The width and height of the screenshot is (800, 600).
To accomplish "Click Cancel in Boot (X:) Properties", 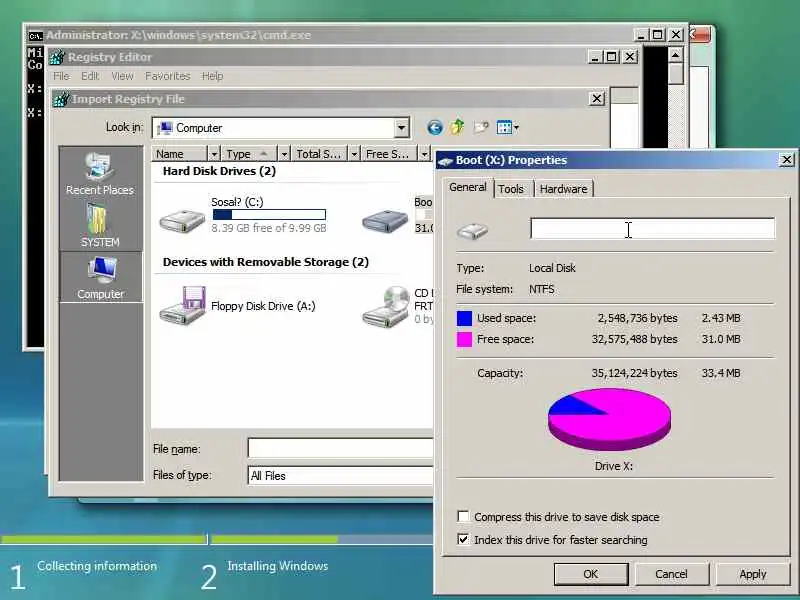I will 671,574.
